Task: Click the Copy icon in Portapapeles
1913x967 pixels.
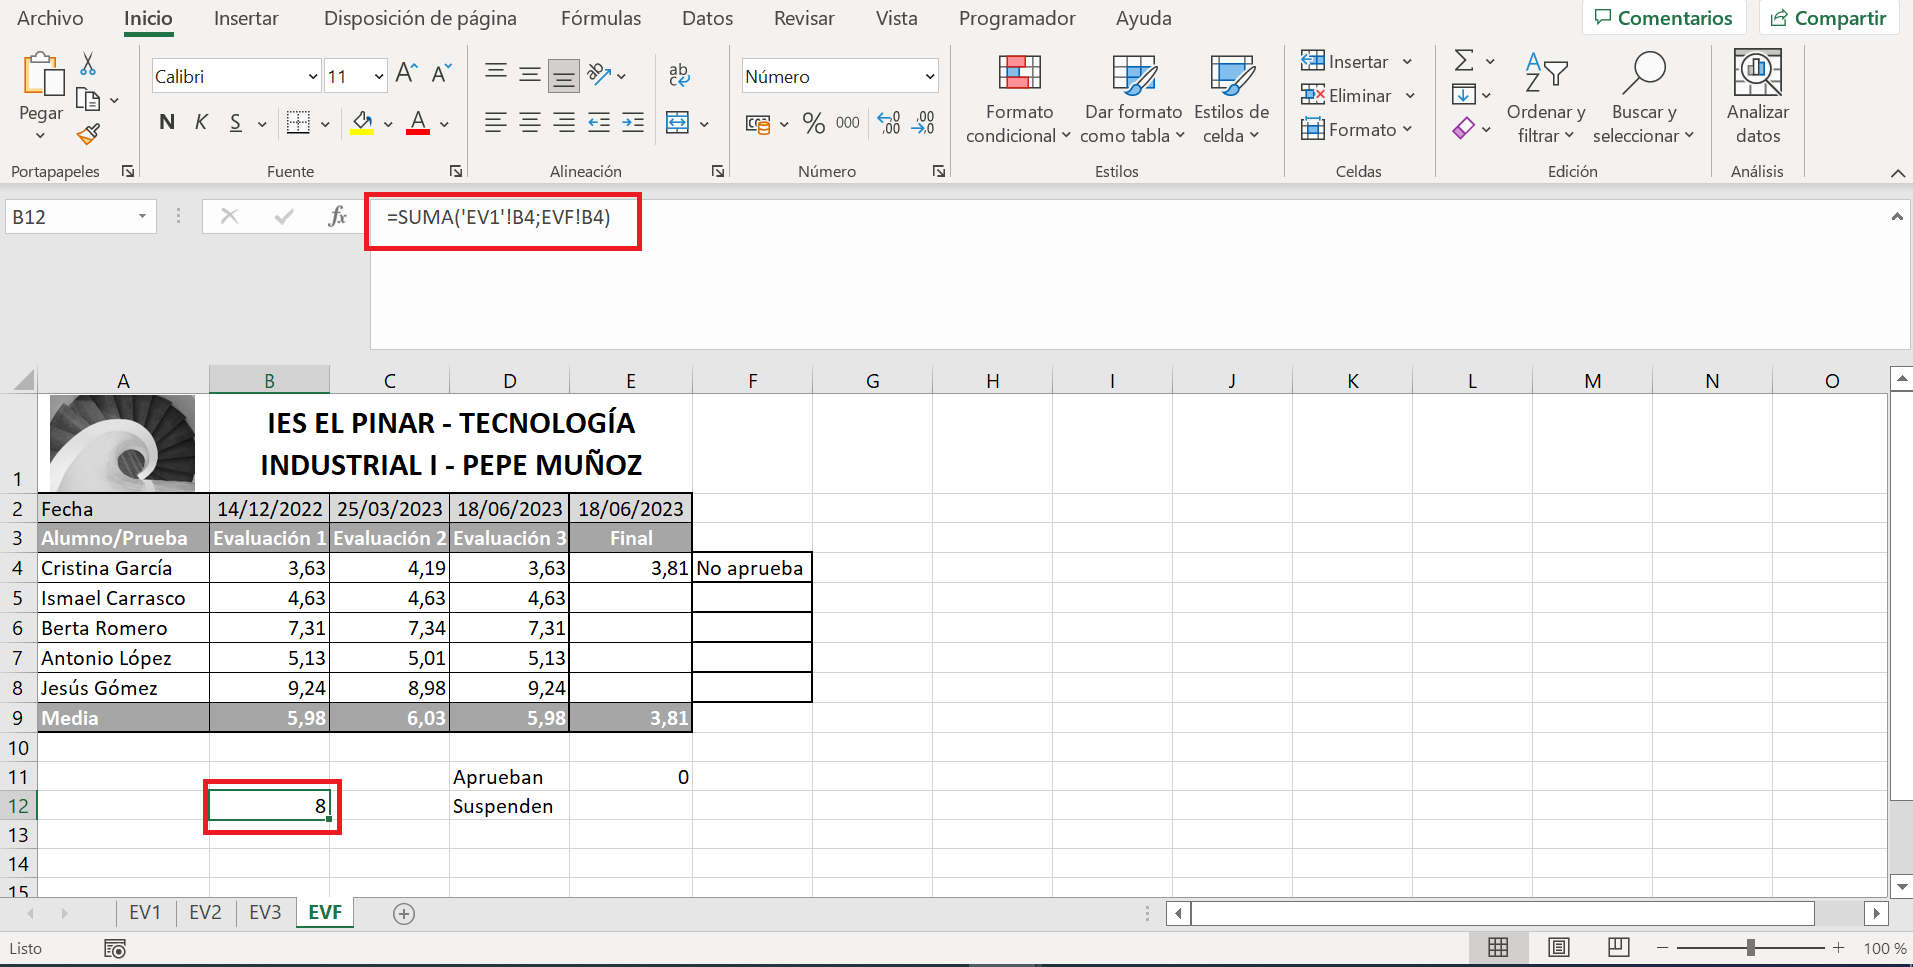Action: [88, 99]
